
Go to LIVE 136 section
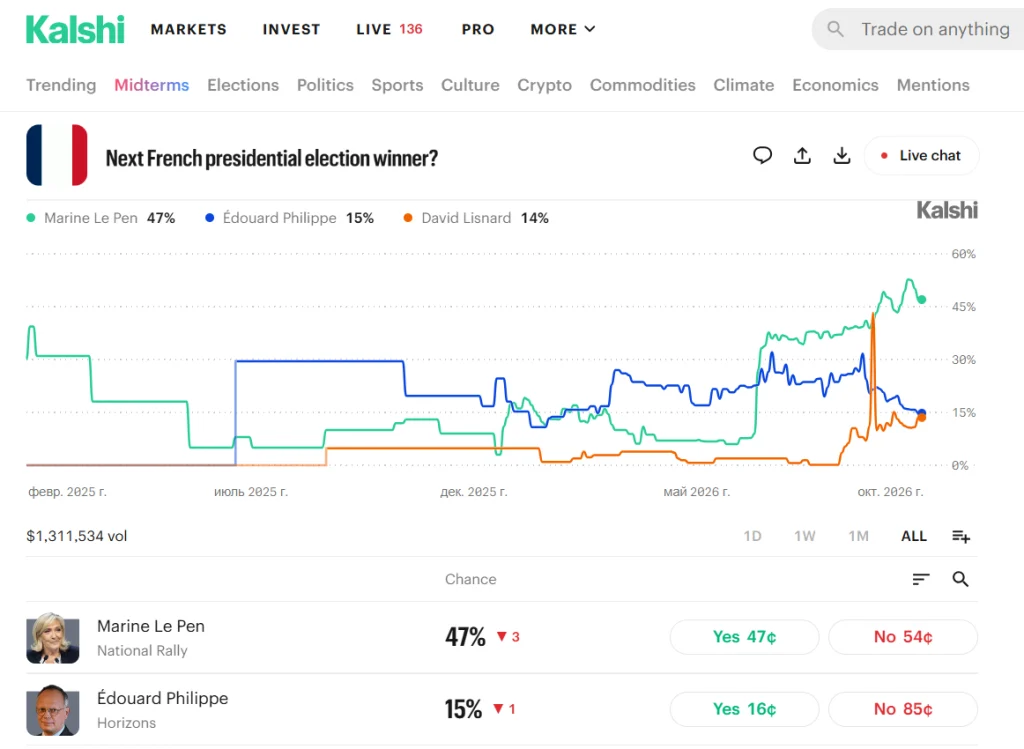pos(389,29)
